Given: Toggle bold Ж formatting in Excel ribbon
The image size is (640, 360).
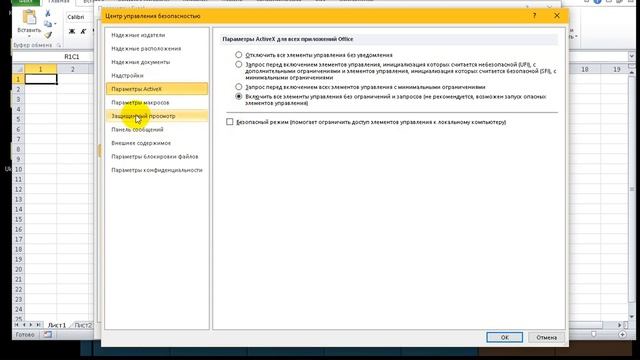Looking at the screenshot, I should coord(72,31).
